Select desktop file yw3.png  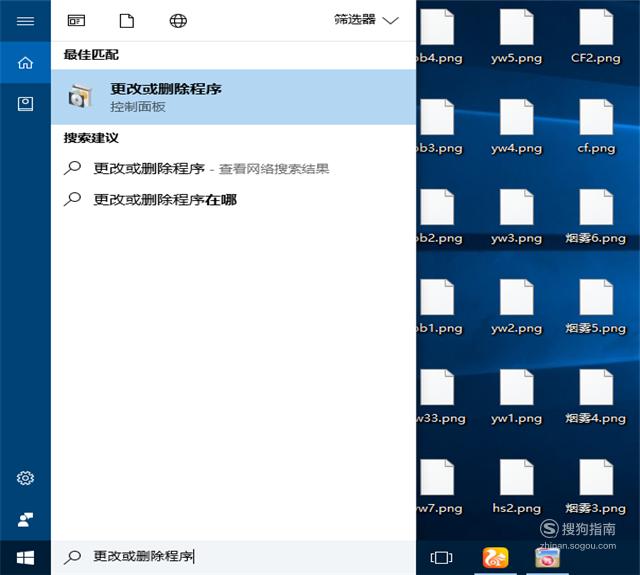pyautogui.click(x=516, y=218)
